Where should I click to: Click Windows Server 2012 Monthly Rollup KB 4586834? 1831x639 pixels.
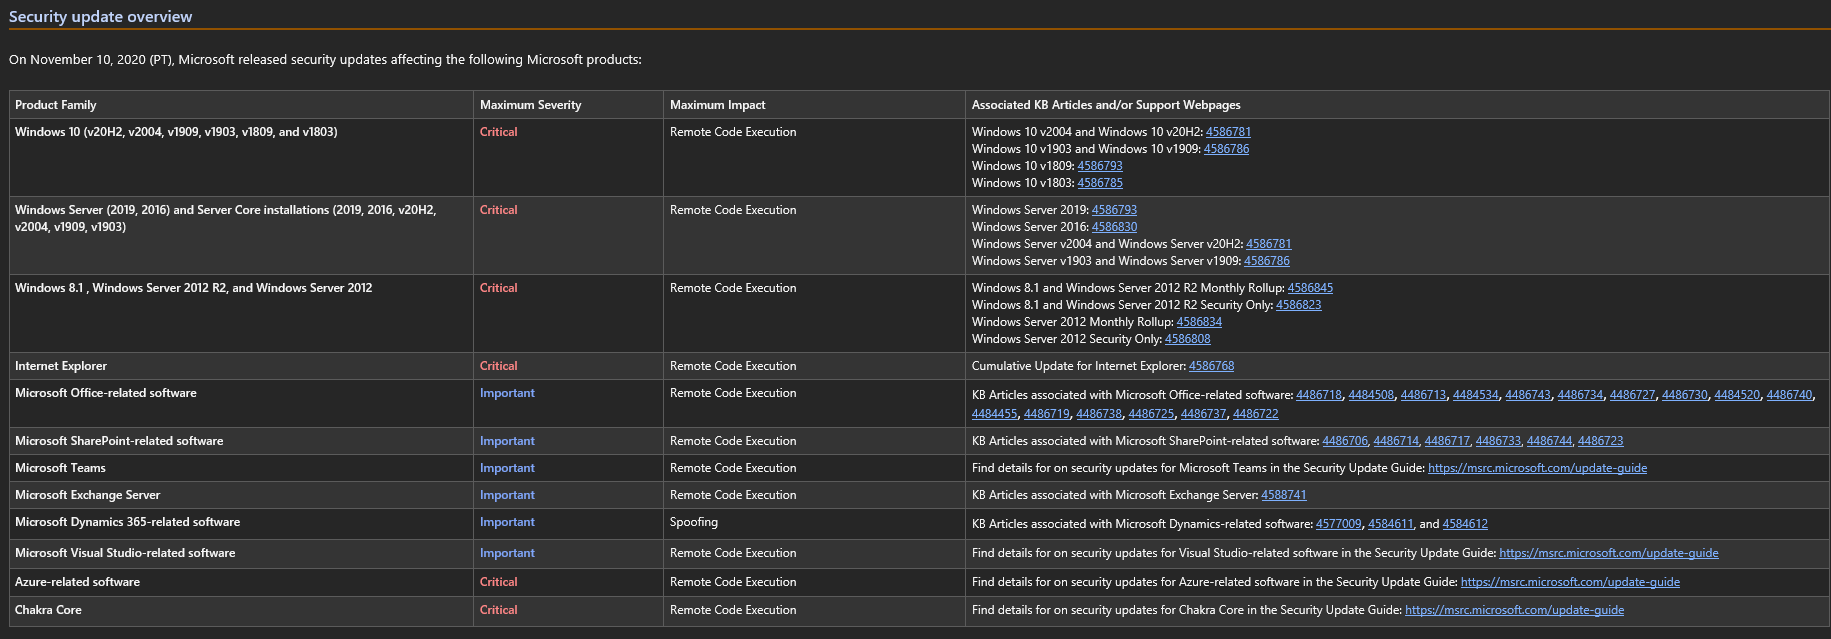click(x=1199, y=322)
